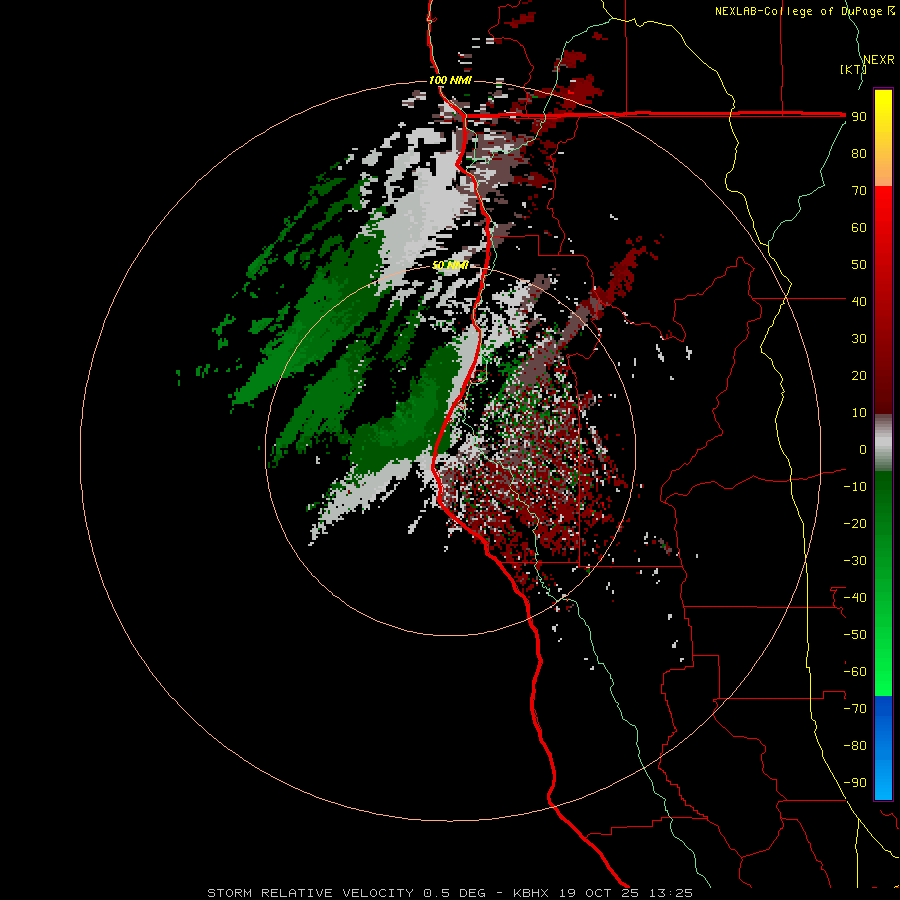Click the 100 NMI range ring label
The image size is (900, 900).
coord(450,80)
